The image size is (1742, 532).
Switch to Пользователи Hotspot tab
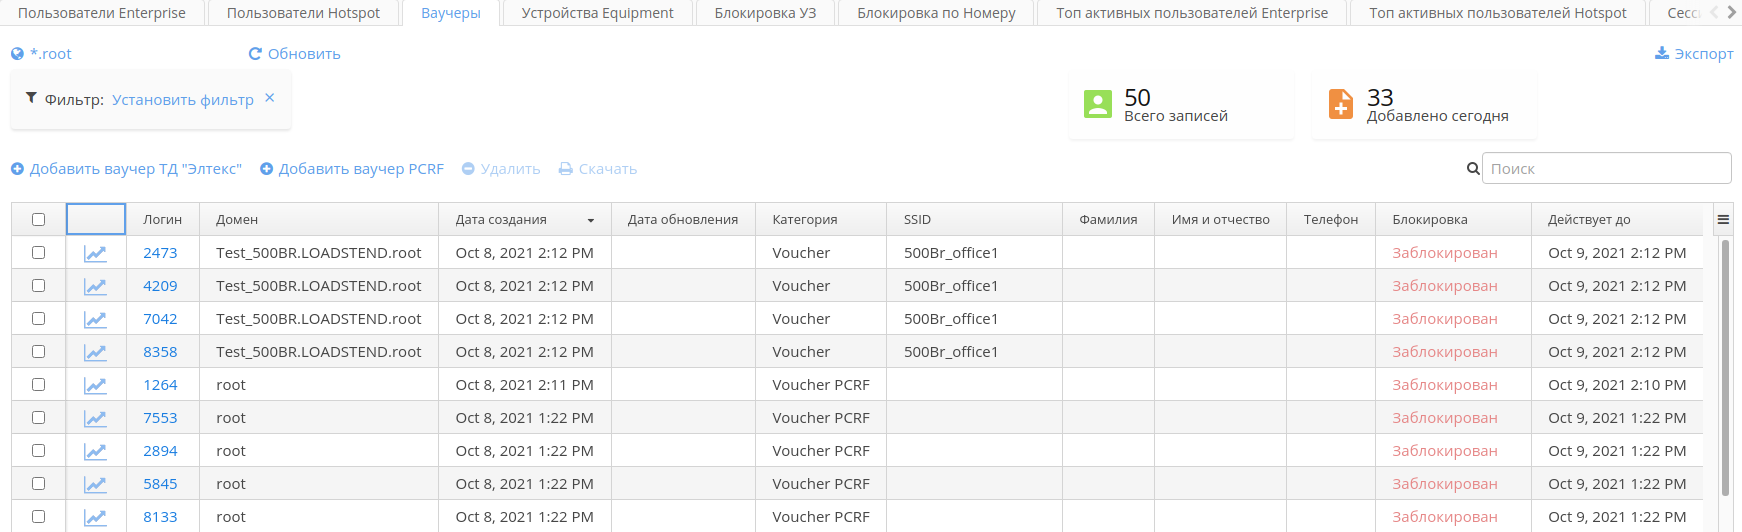pos(303,13)
